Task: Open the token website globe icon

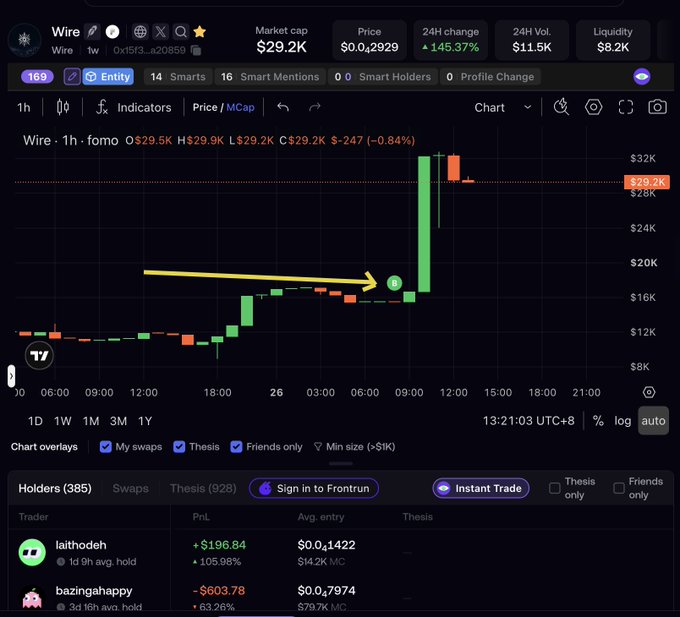Action: (140, 32)
